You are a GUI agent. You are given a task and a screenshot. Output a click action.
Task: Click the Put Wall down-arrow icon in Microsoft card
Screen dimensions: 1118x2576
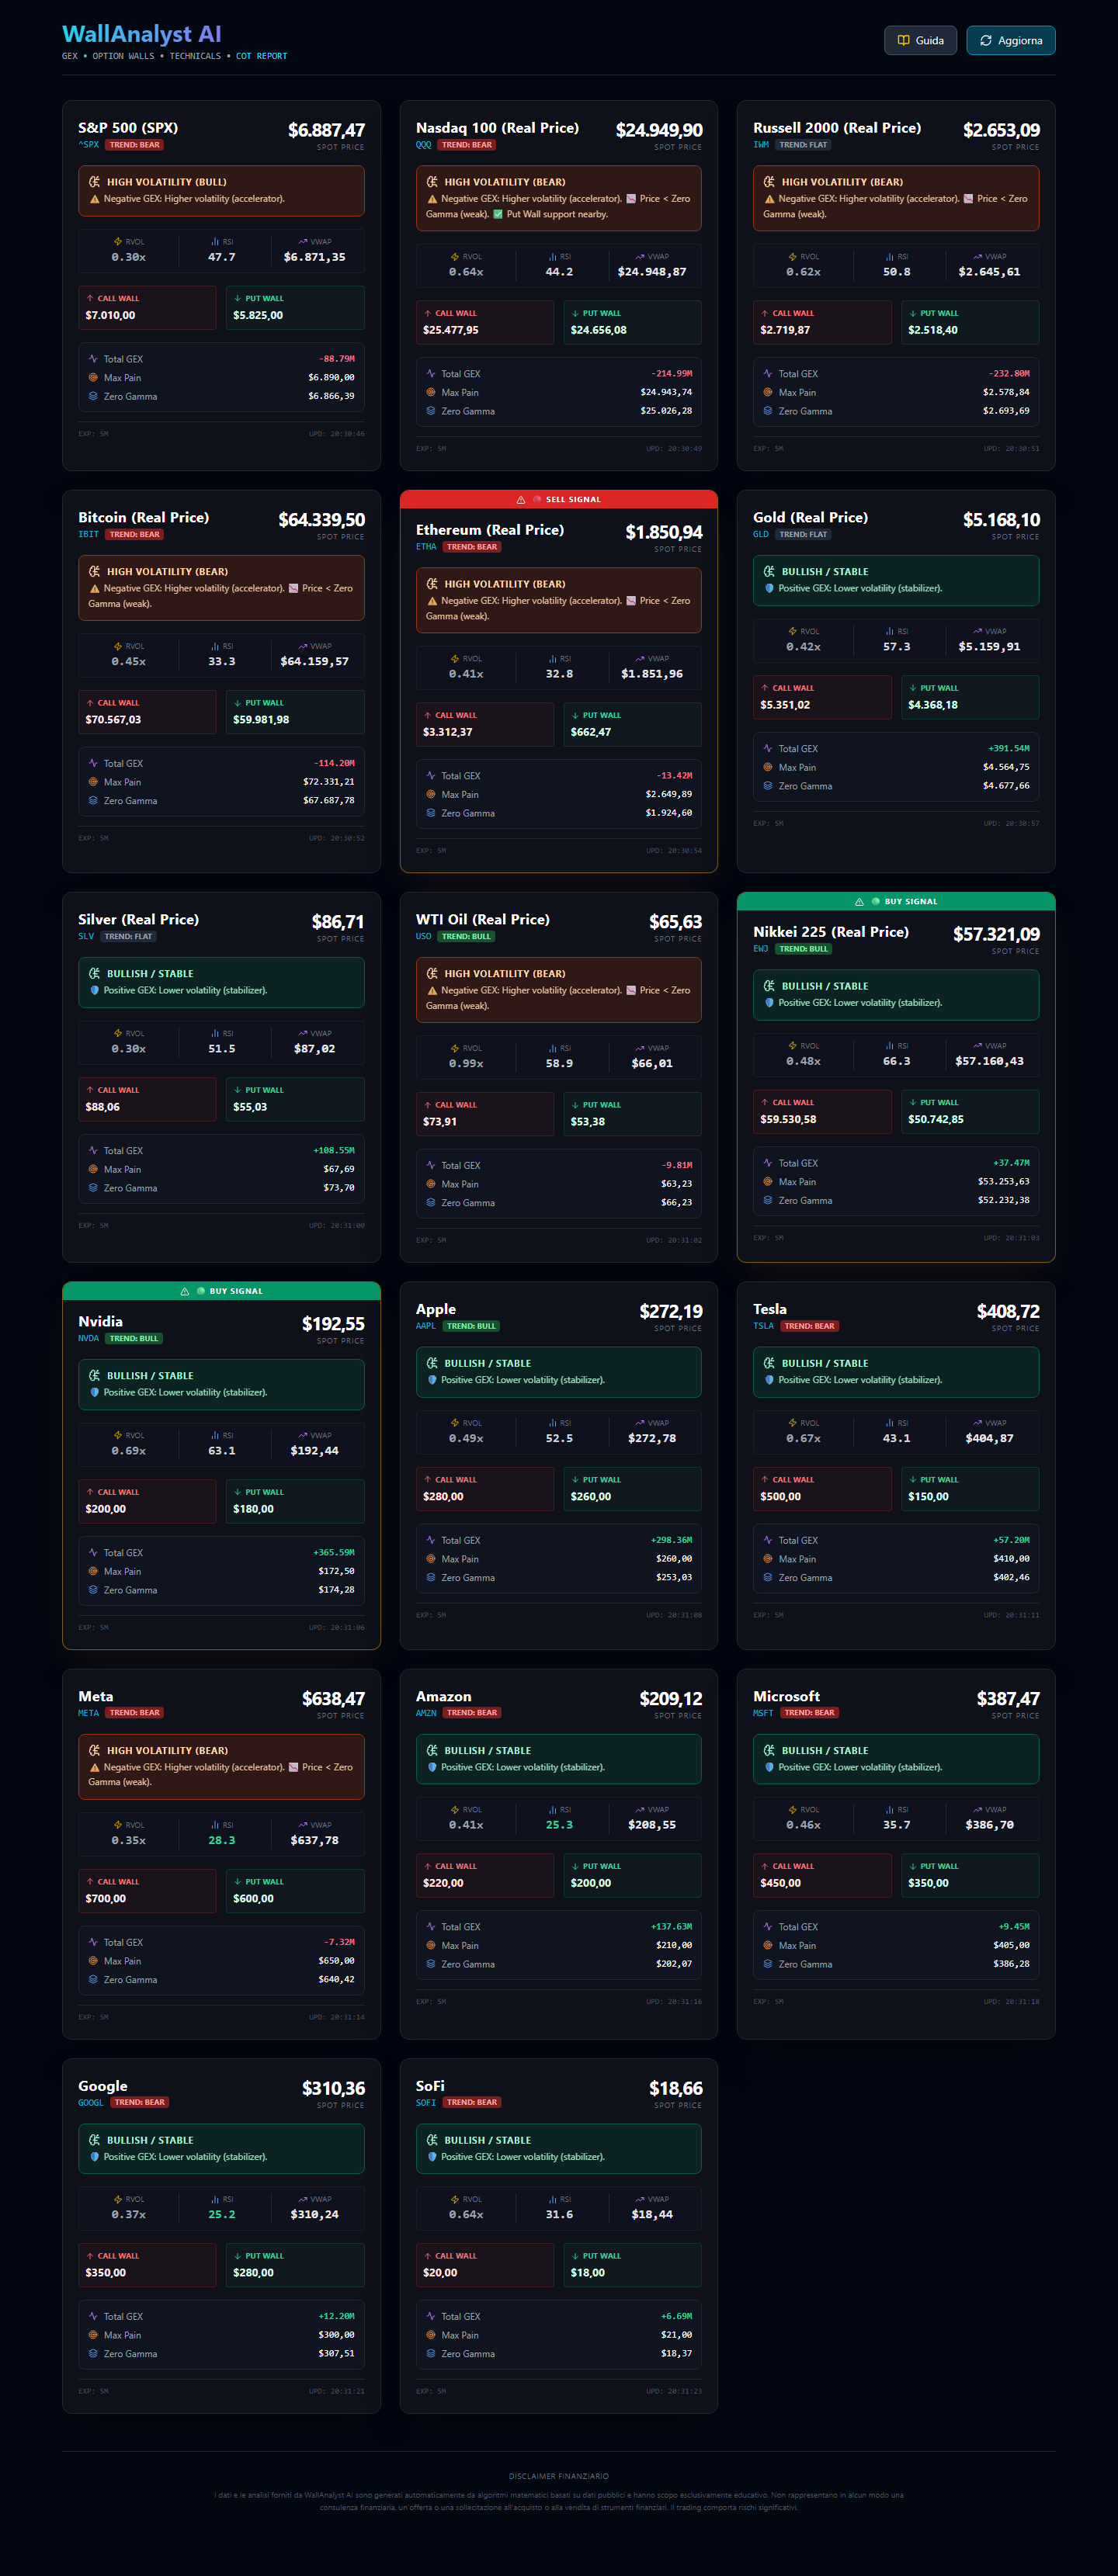coord(912,1866)
